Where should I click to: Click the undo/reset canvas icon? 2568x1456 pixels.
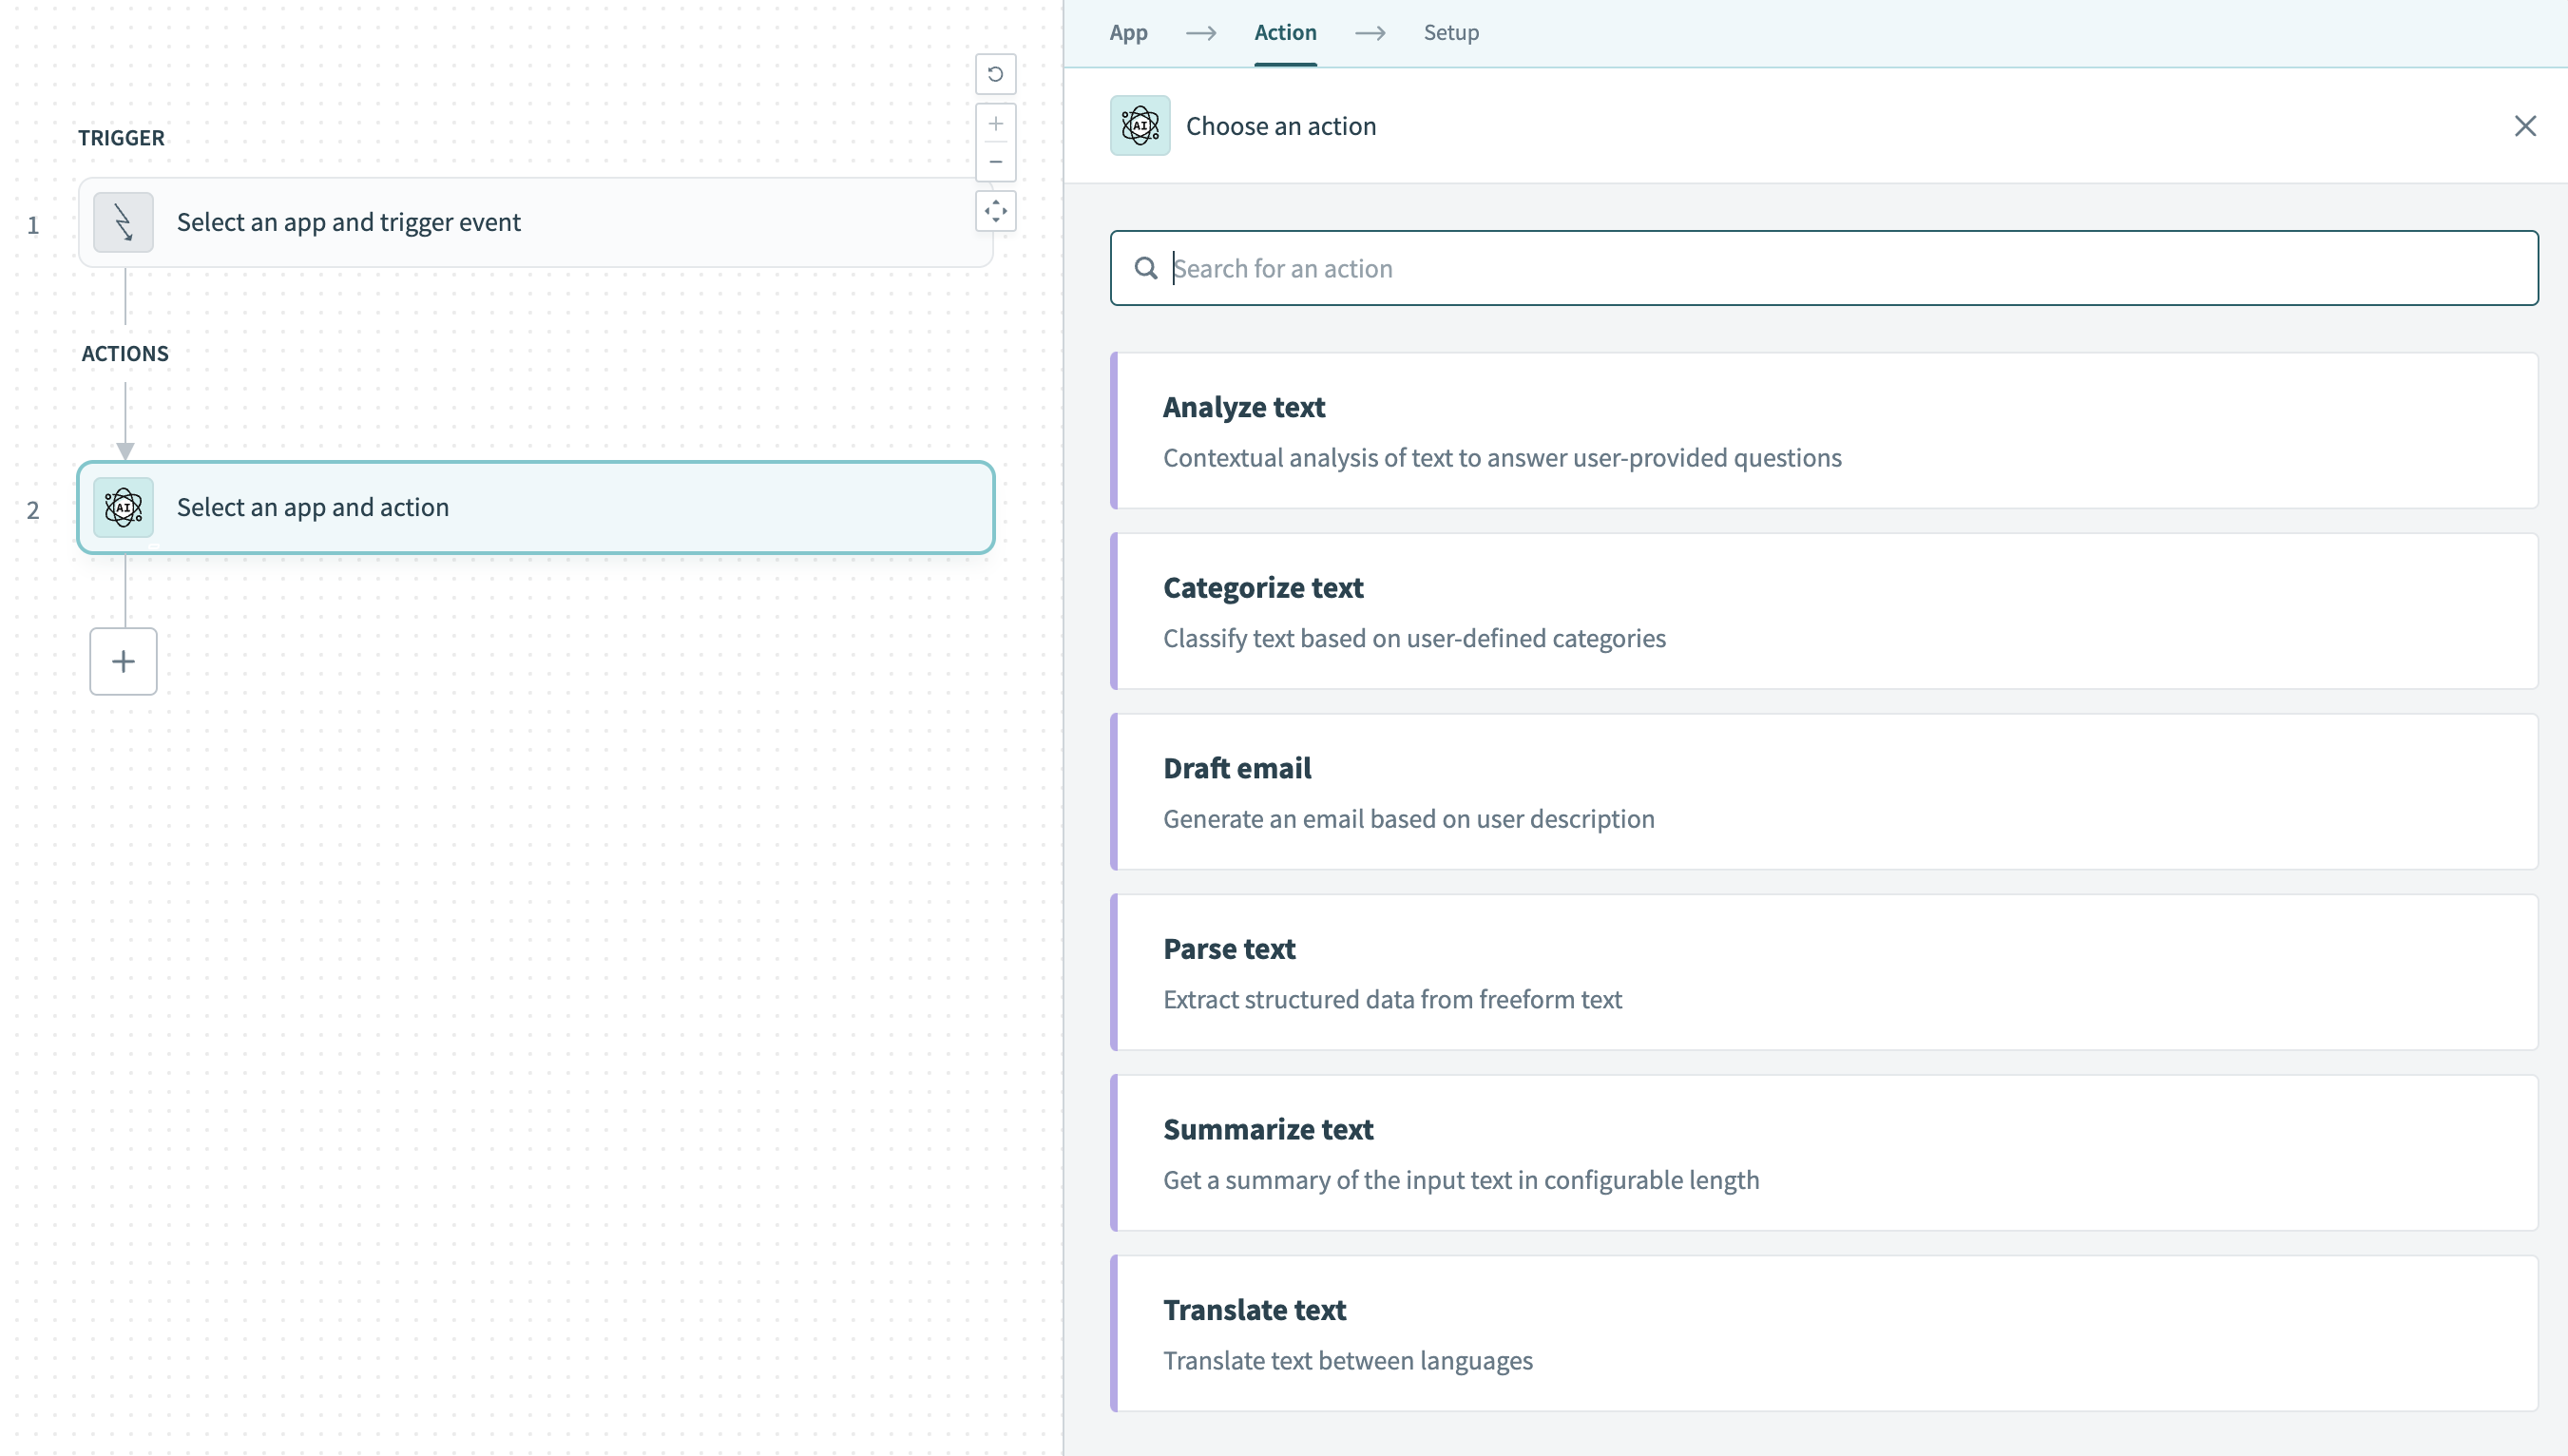995,74
